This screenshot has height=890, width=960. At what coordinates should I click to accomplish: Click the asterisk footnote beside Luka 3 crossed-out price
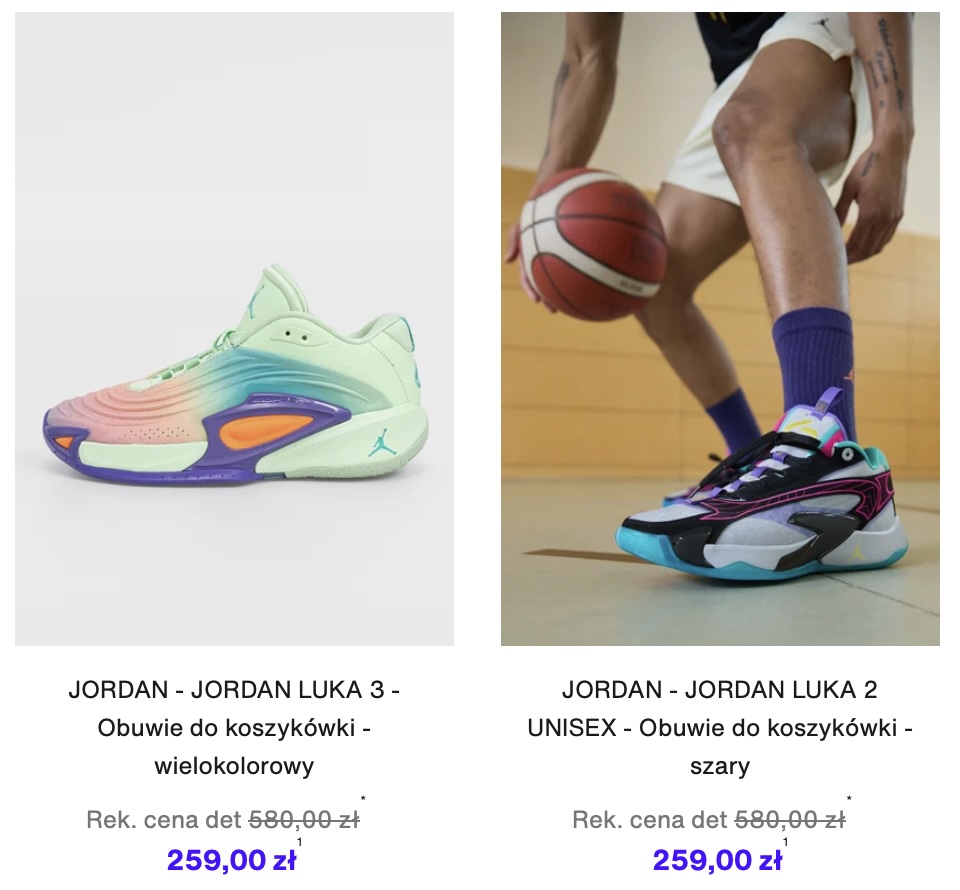click(363, 799)
